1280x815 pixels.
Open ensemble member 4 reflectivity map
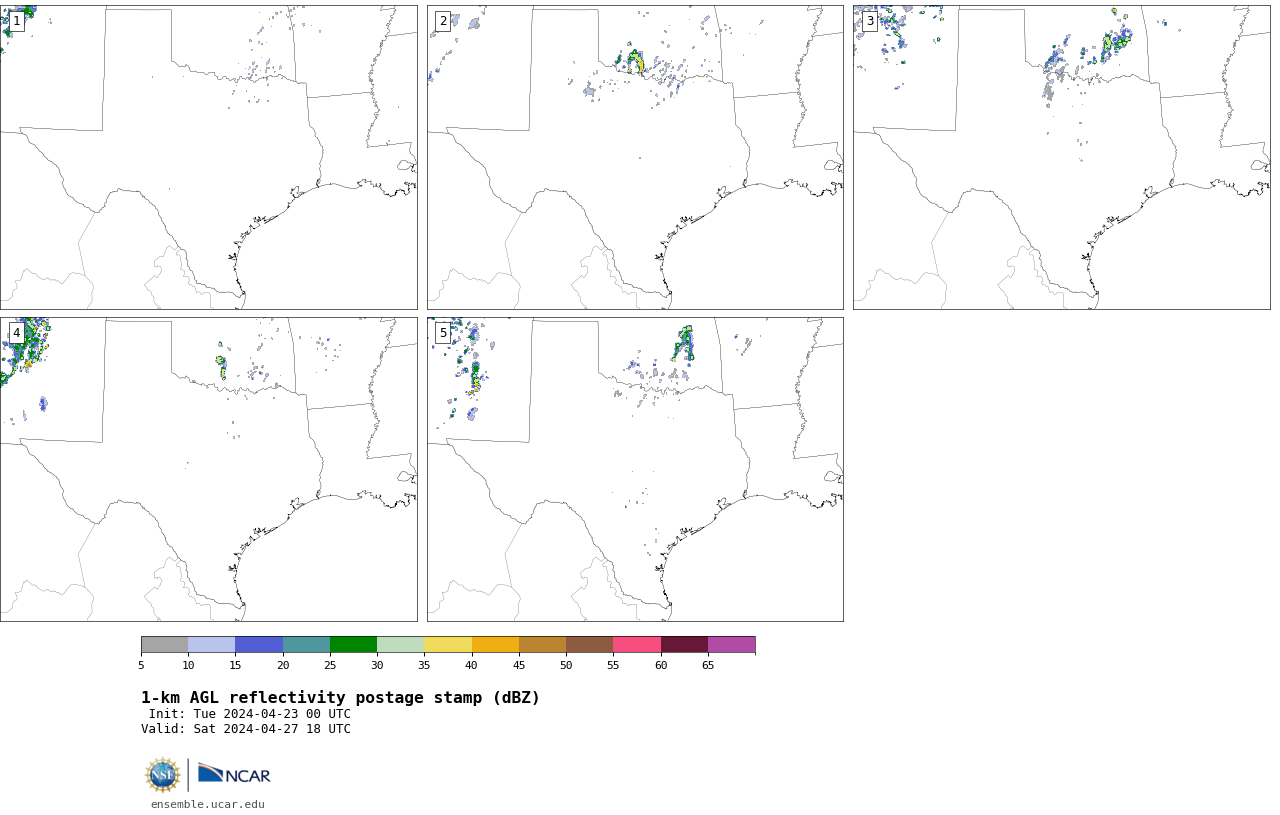(x=209, y=469)
